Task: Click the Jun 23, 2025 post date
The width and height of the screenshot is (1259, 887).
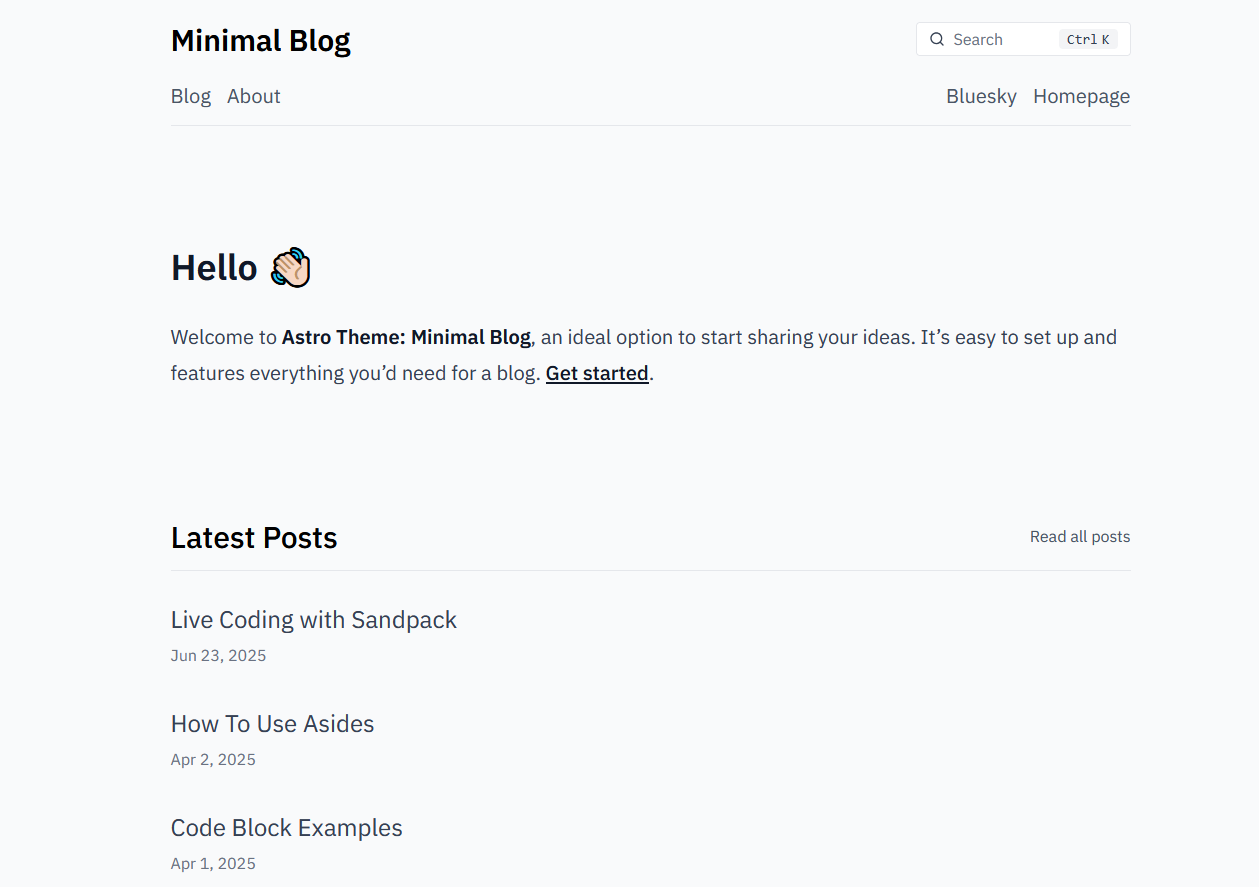Action: coord(218,655)
